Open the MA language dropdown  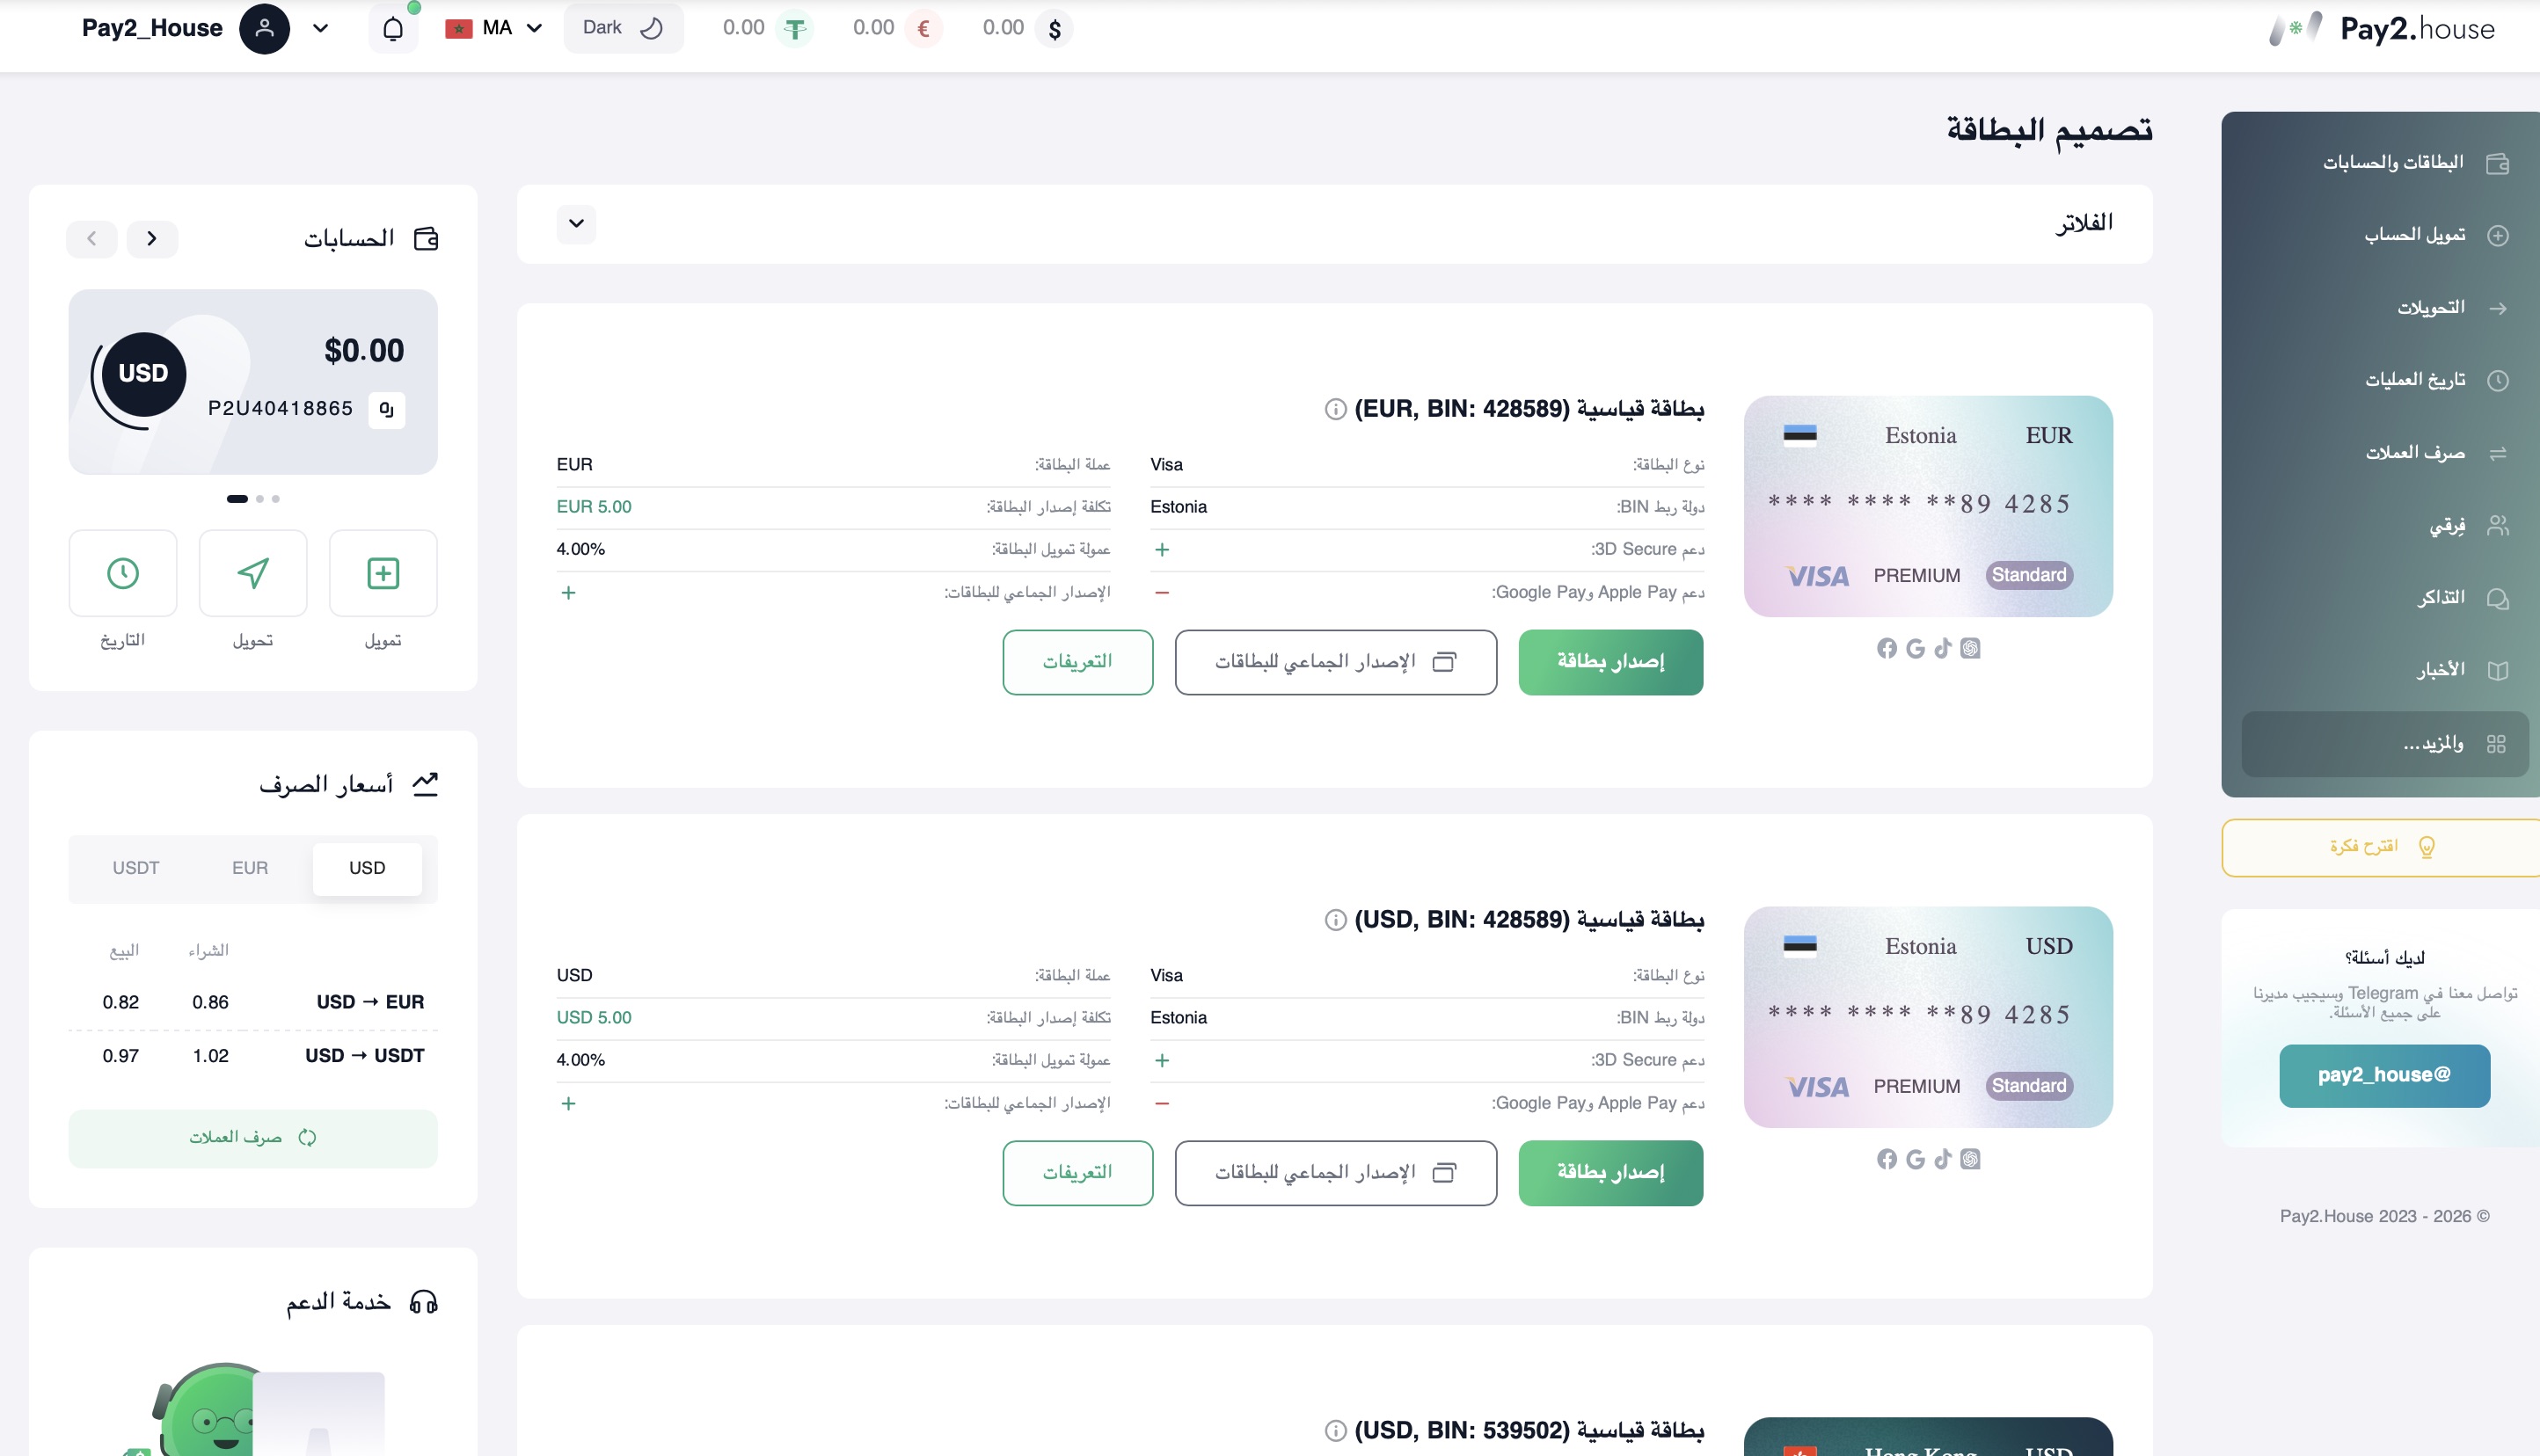[x=494, y=28]
